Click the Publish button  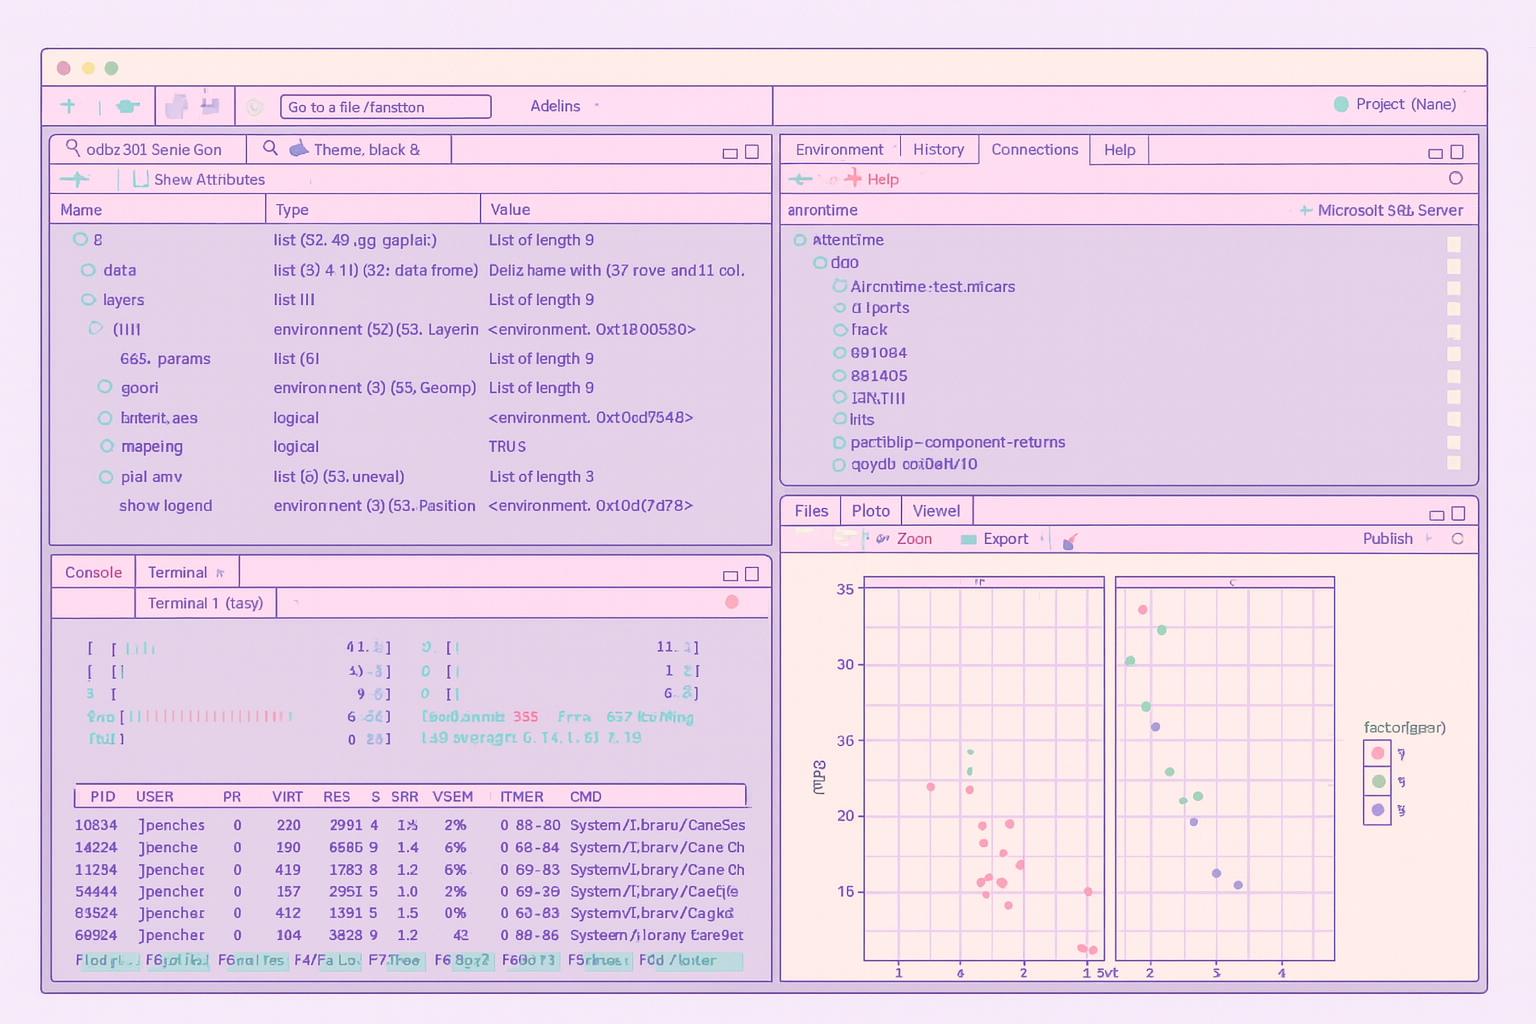[x=1387, y=539]
